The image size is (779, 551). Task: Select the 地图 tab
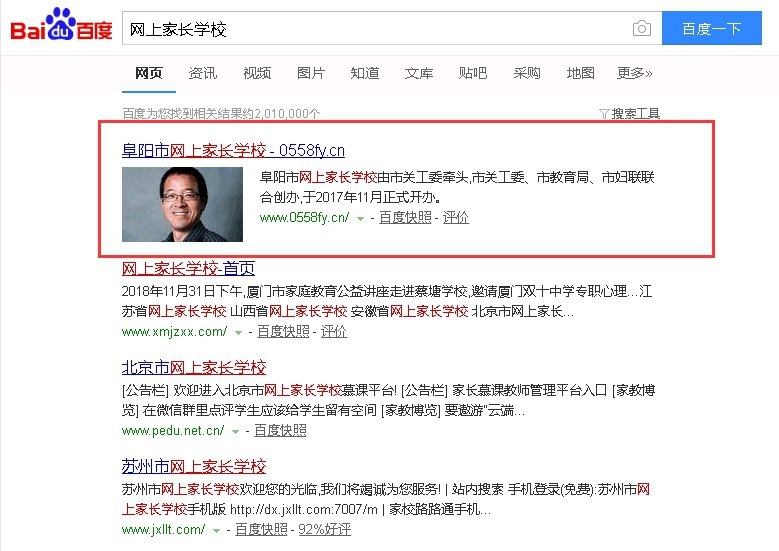pyautogui.click(x=580, y=73)
